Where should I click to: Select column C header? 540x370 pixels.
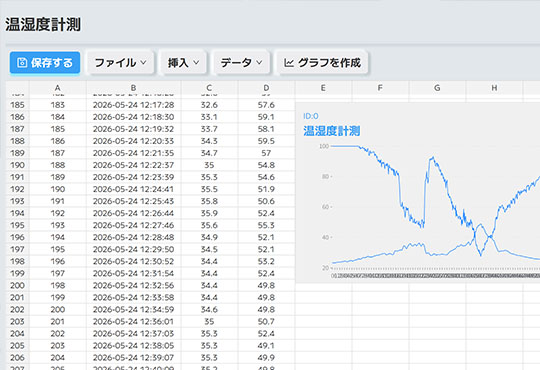pos(209,88)
